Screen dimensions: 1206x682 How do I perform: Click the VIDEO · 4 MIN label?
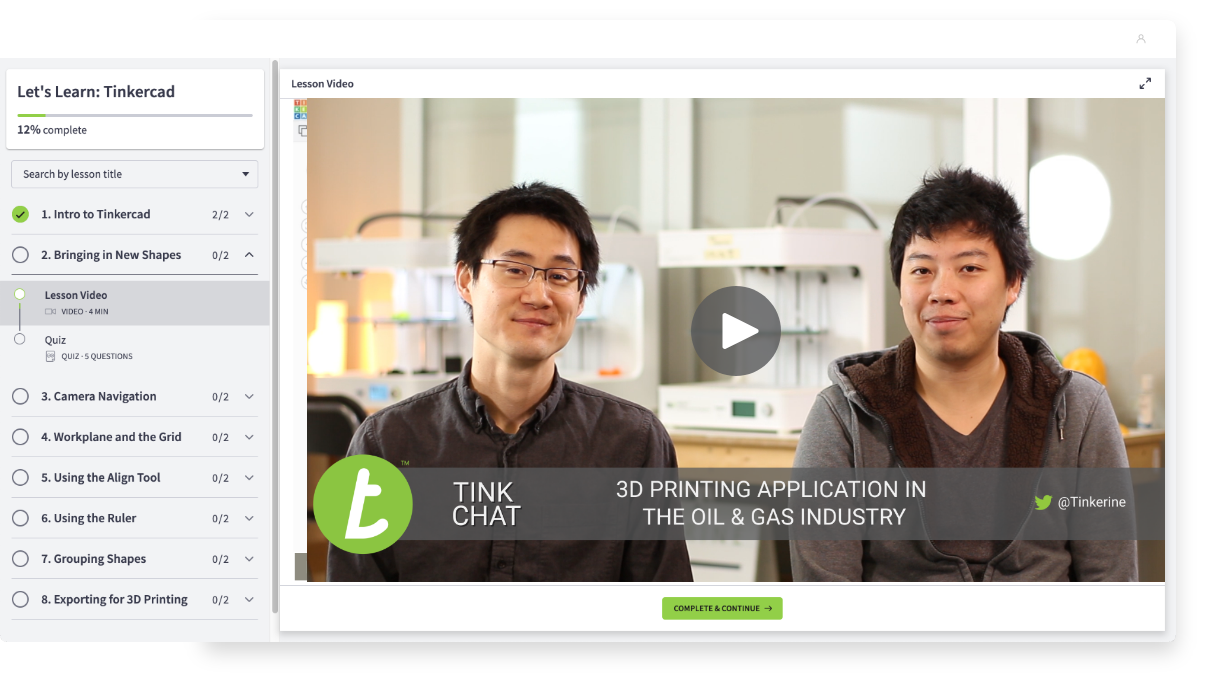85,312
